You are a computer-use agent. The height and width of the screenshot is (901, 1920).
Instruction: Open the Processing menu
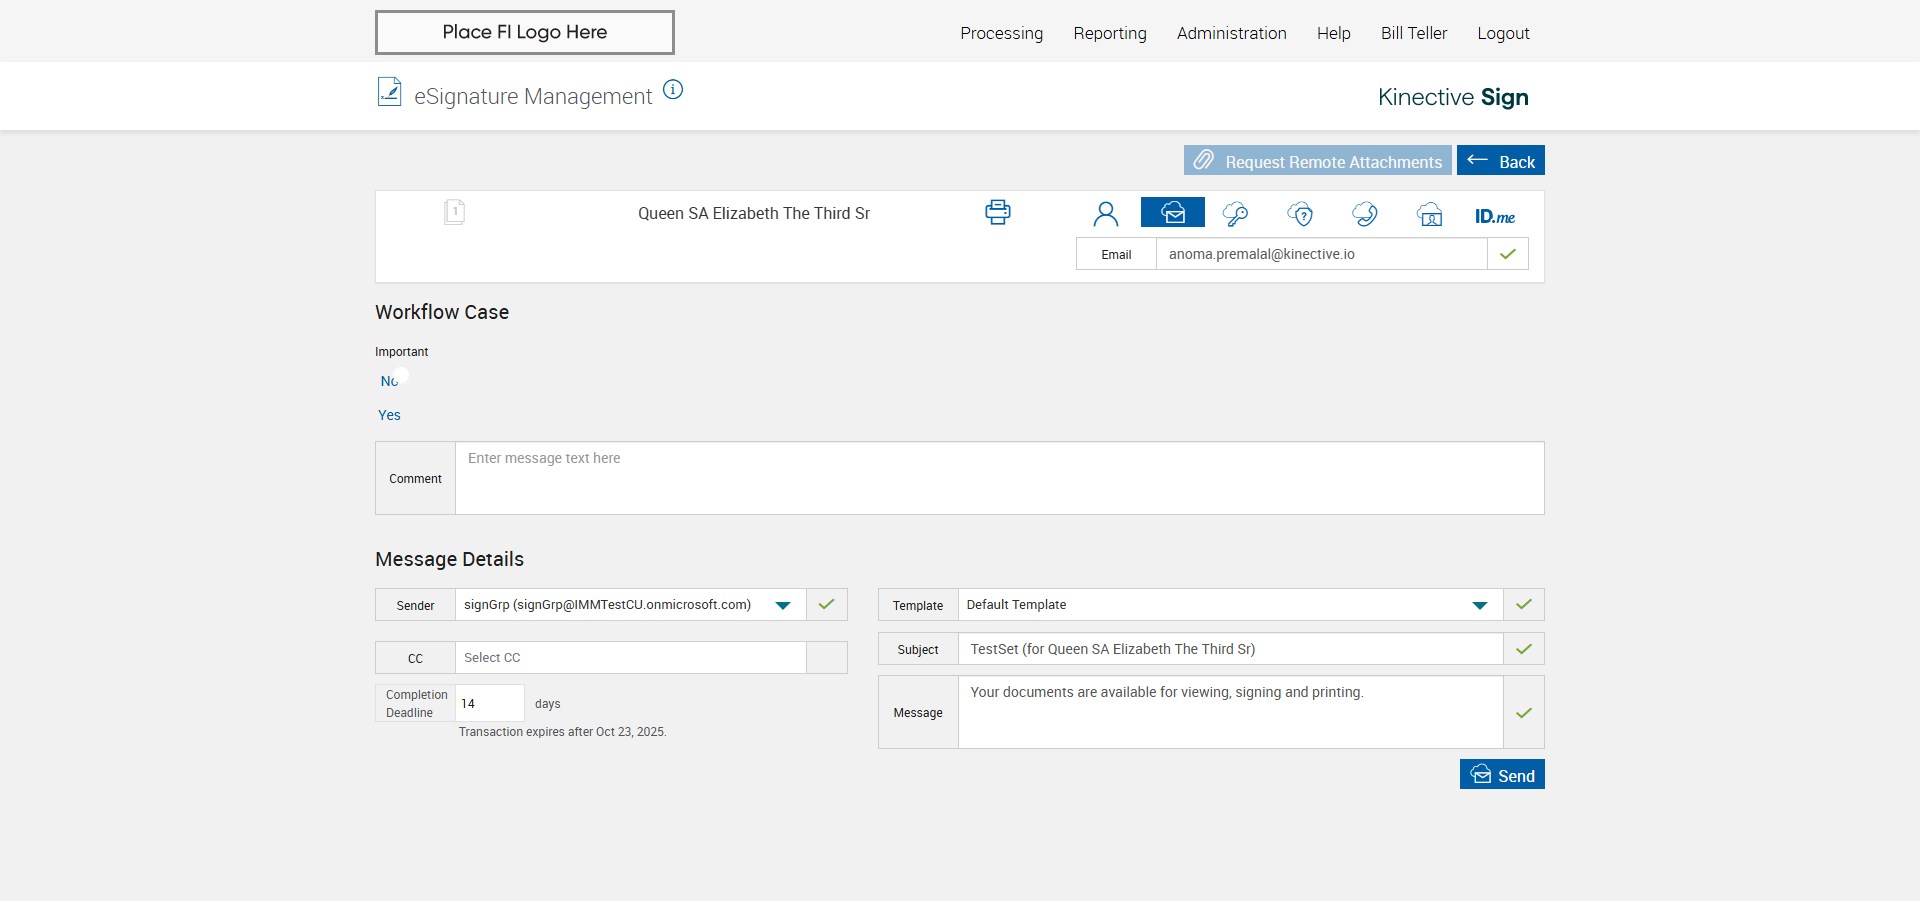click(x=1001, y=33)
